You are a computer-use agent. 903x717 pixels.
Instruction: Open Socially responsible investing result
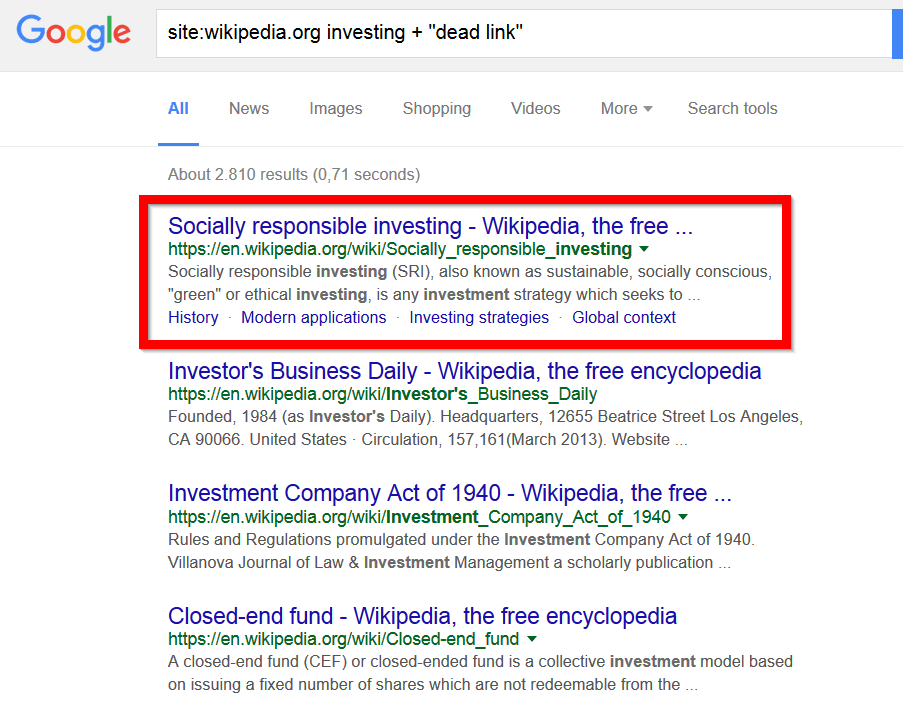click(430, 226)
